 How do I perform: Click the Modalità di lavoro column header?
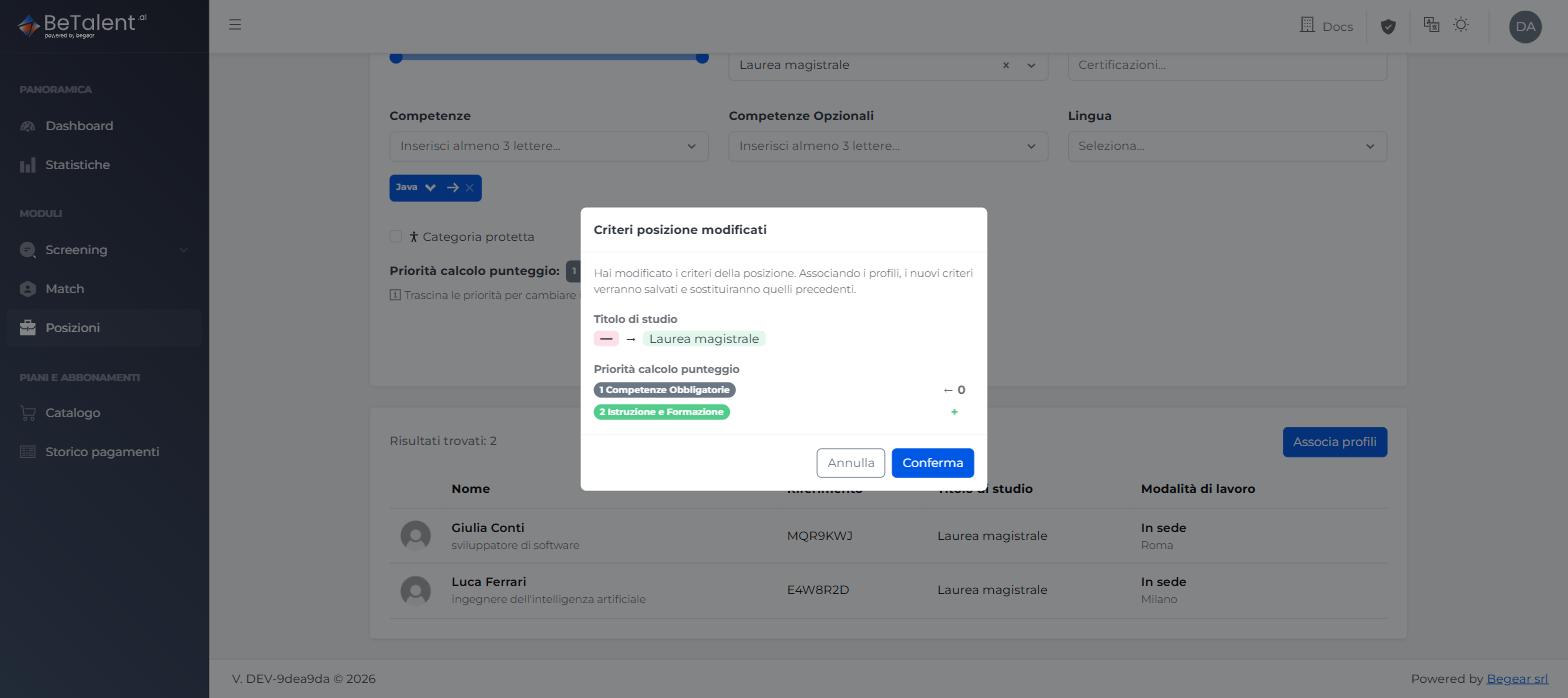[x=1198, y=489]
